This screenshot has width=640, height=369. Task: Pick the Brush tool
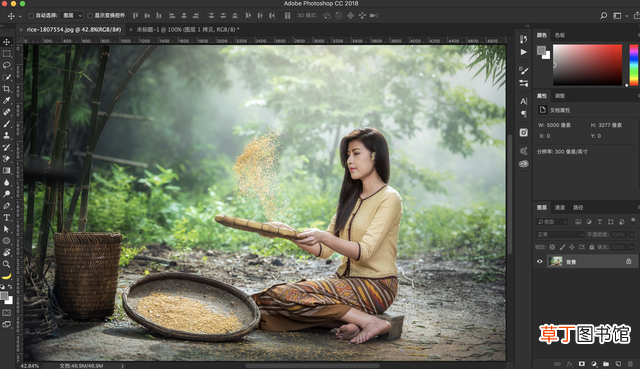click(7, 124)
